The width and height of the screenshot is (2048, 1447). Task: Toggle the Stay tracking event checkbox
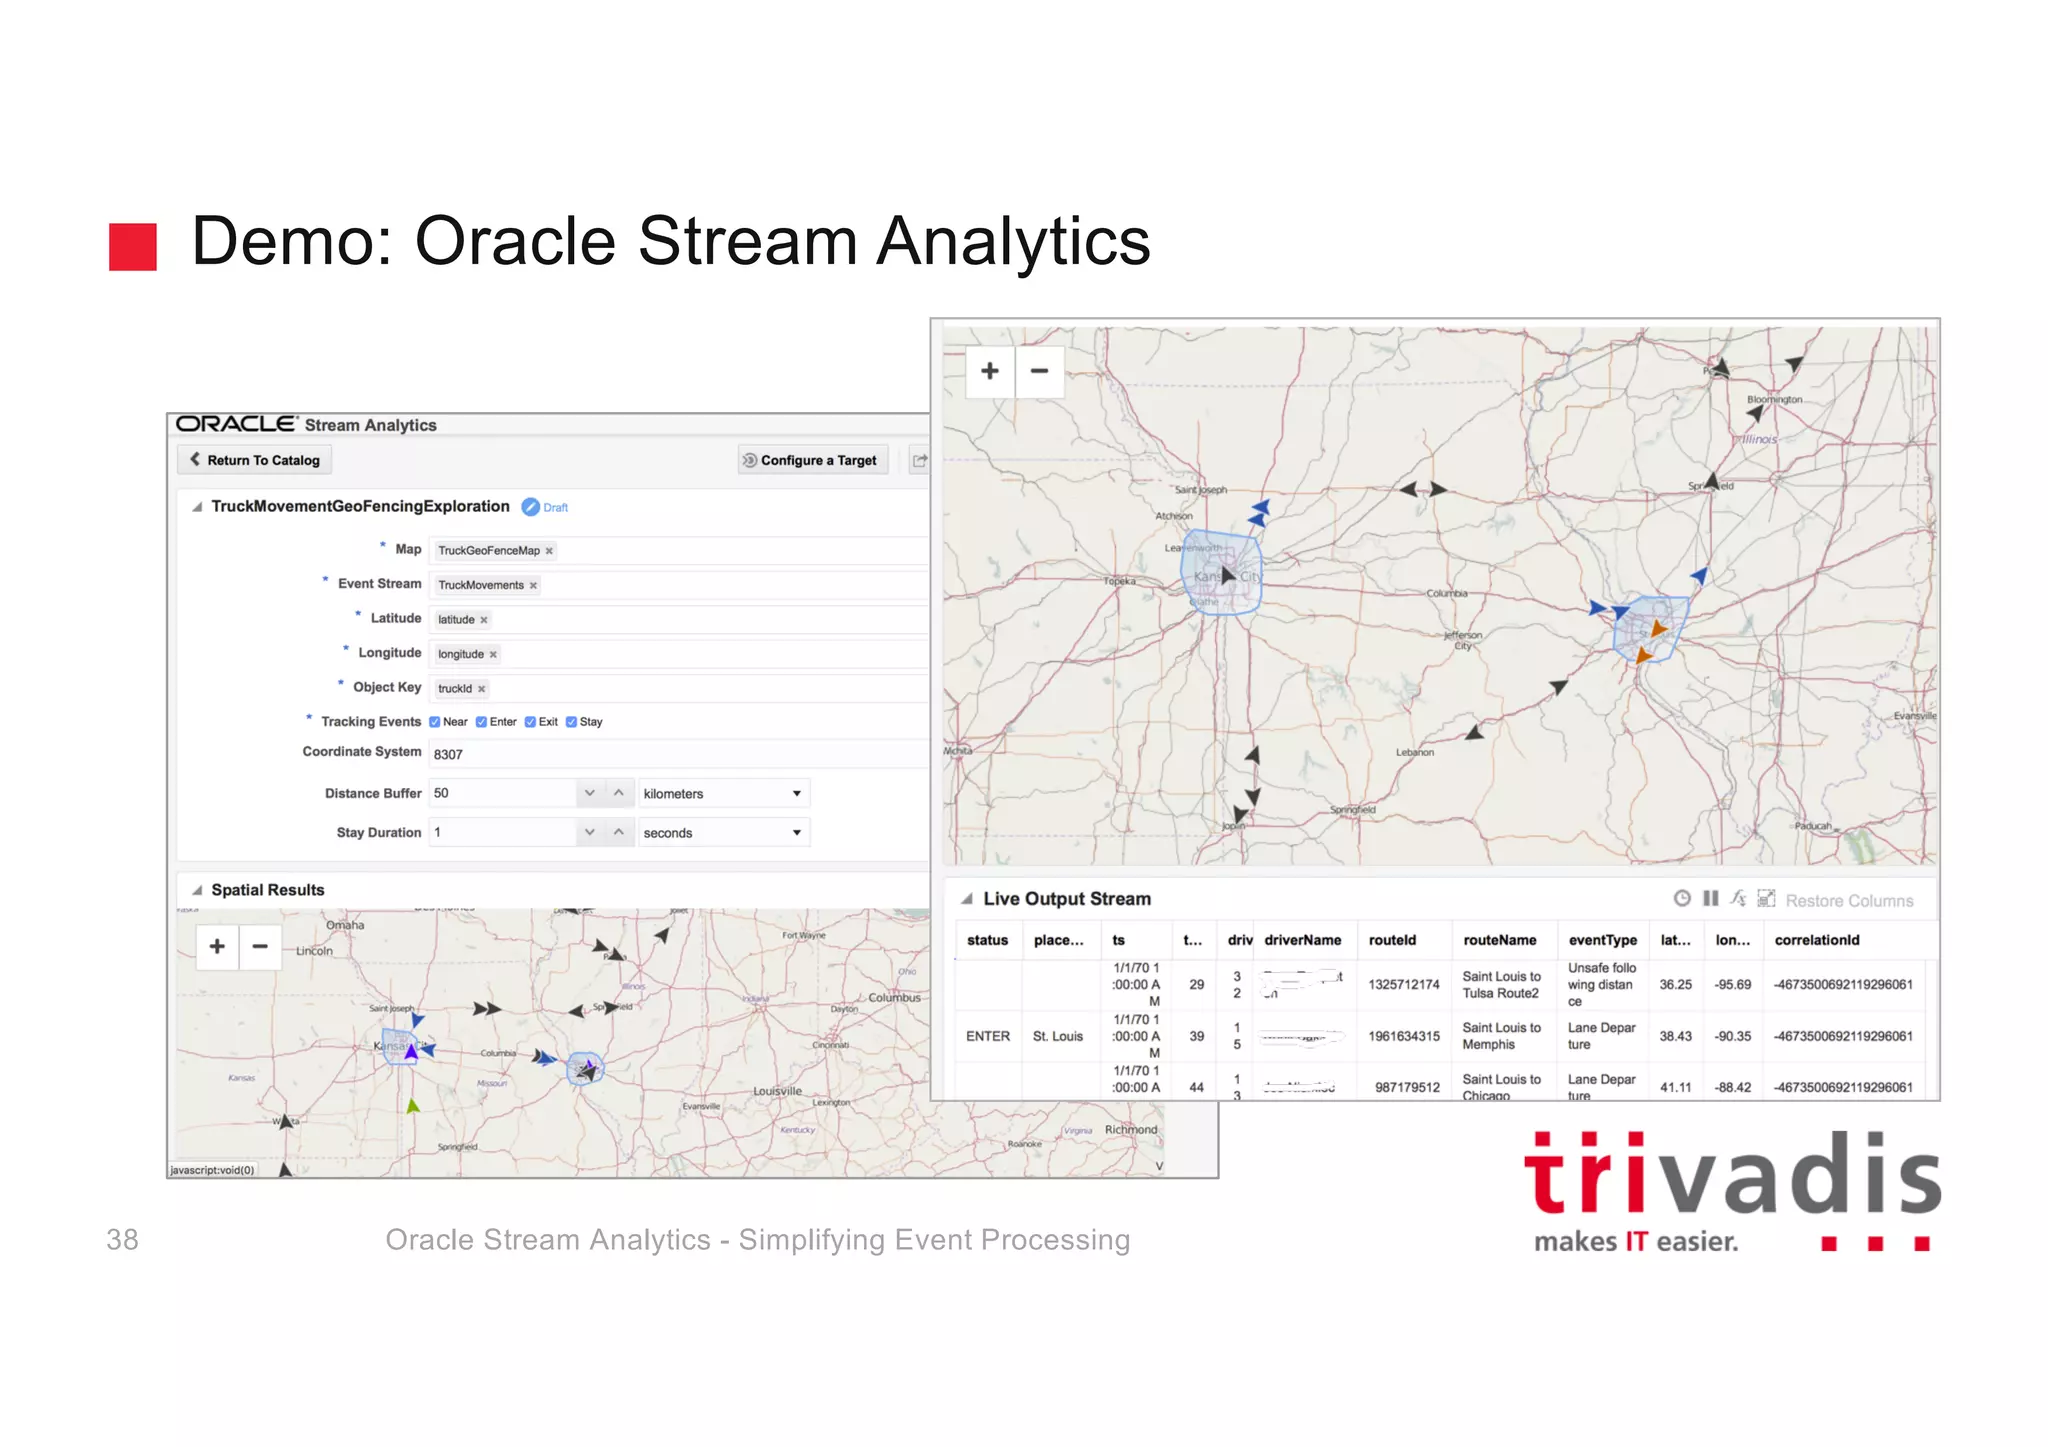point(571,722)
